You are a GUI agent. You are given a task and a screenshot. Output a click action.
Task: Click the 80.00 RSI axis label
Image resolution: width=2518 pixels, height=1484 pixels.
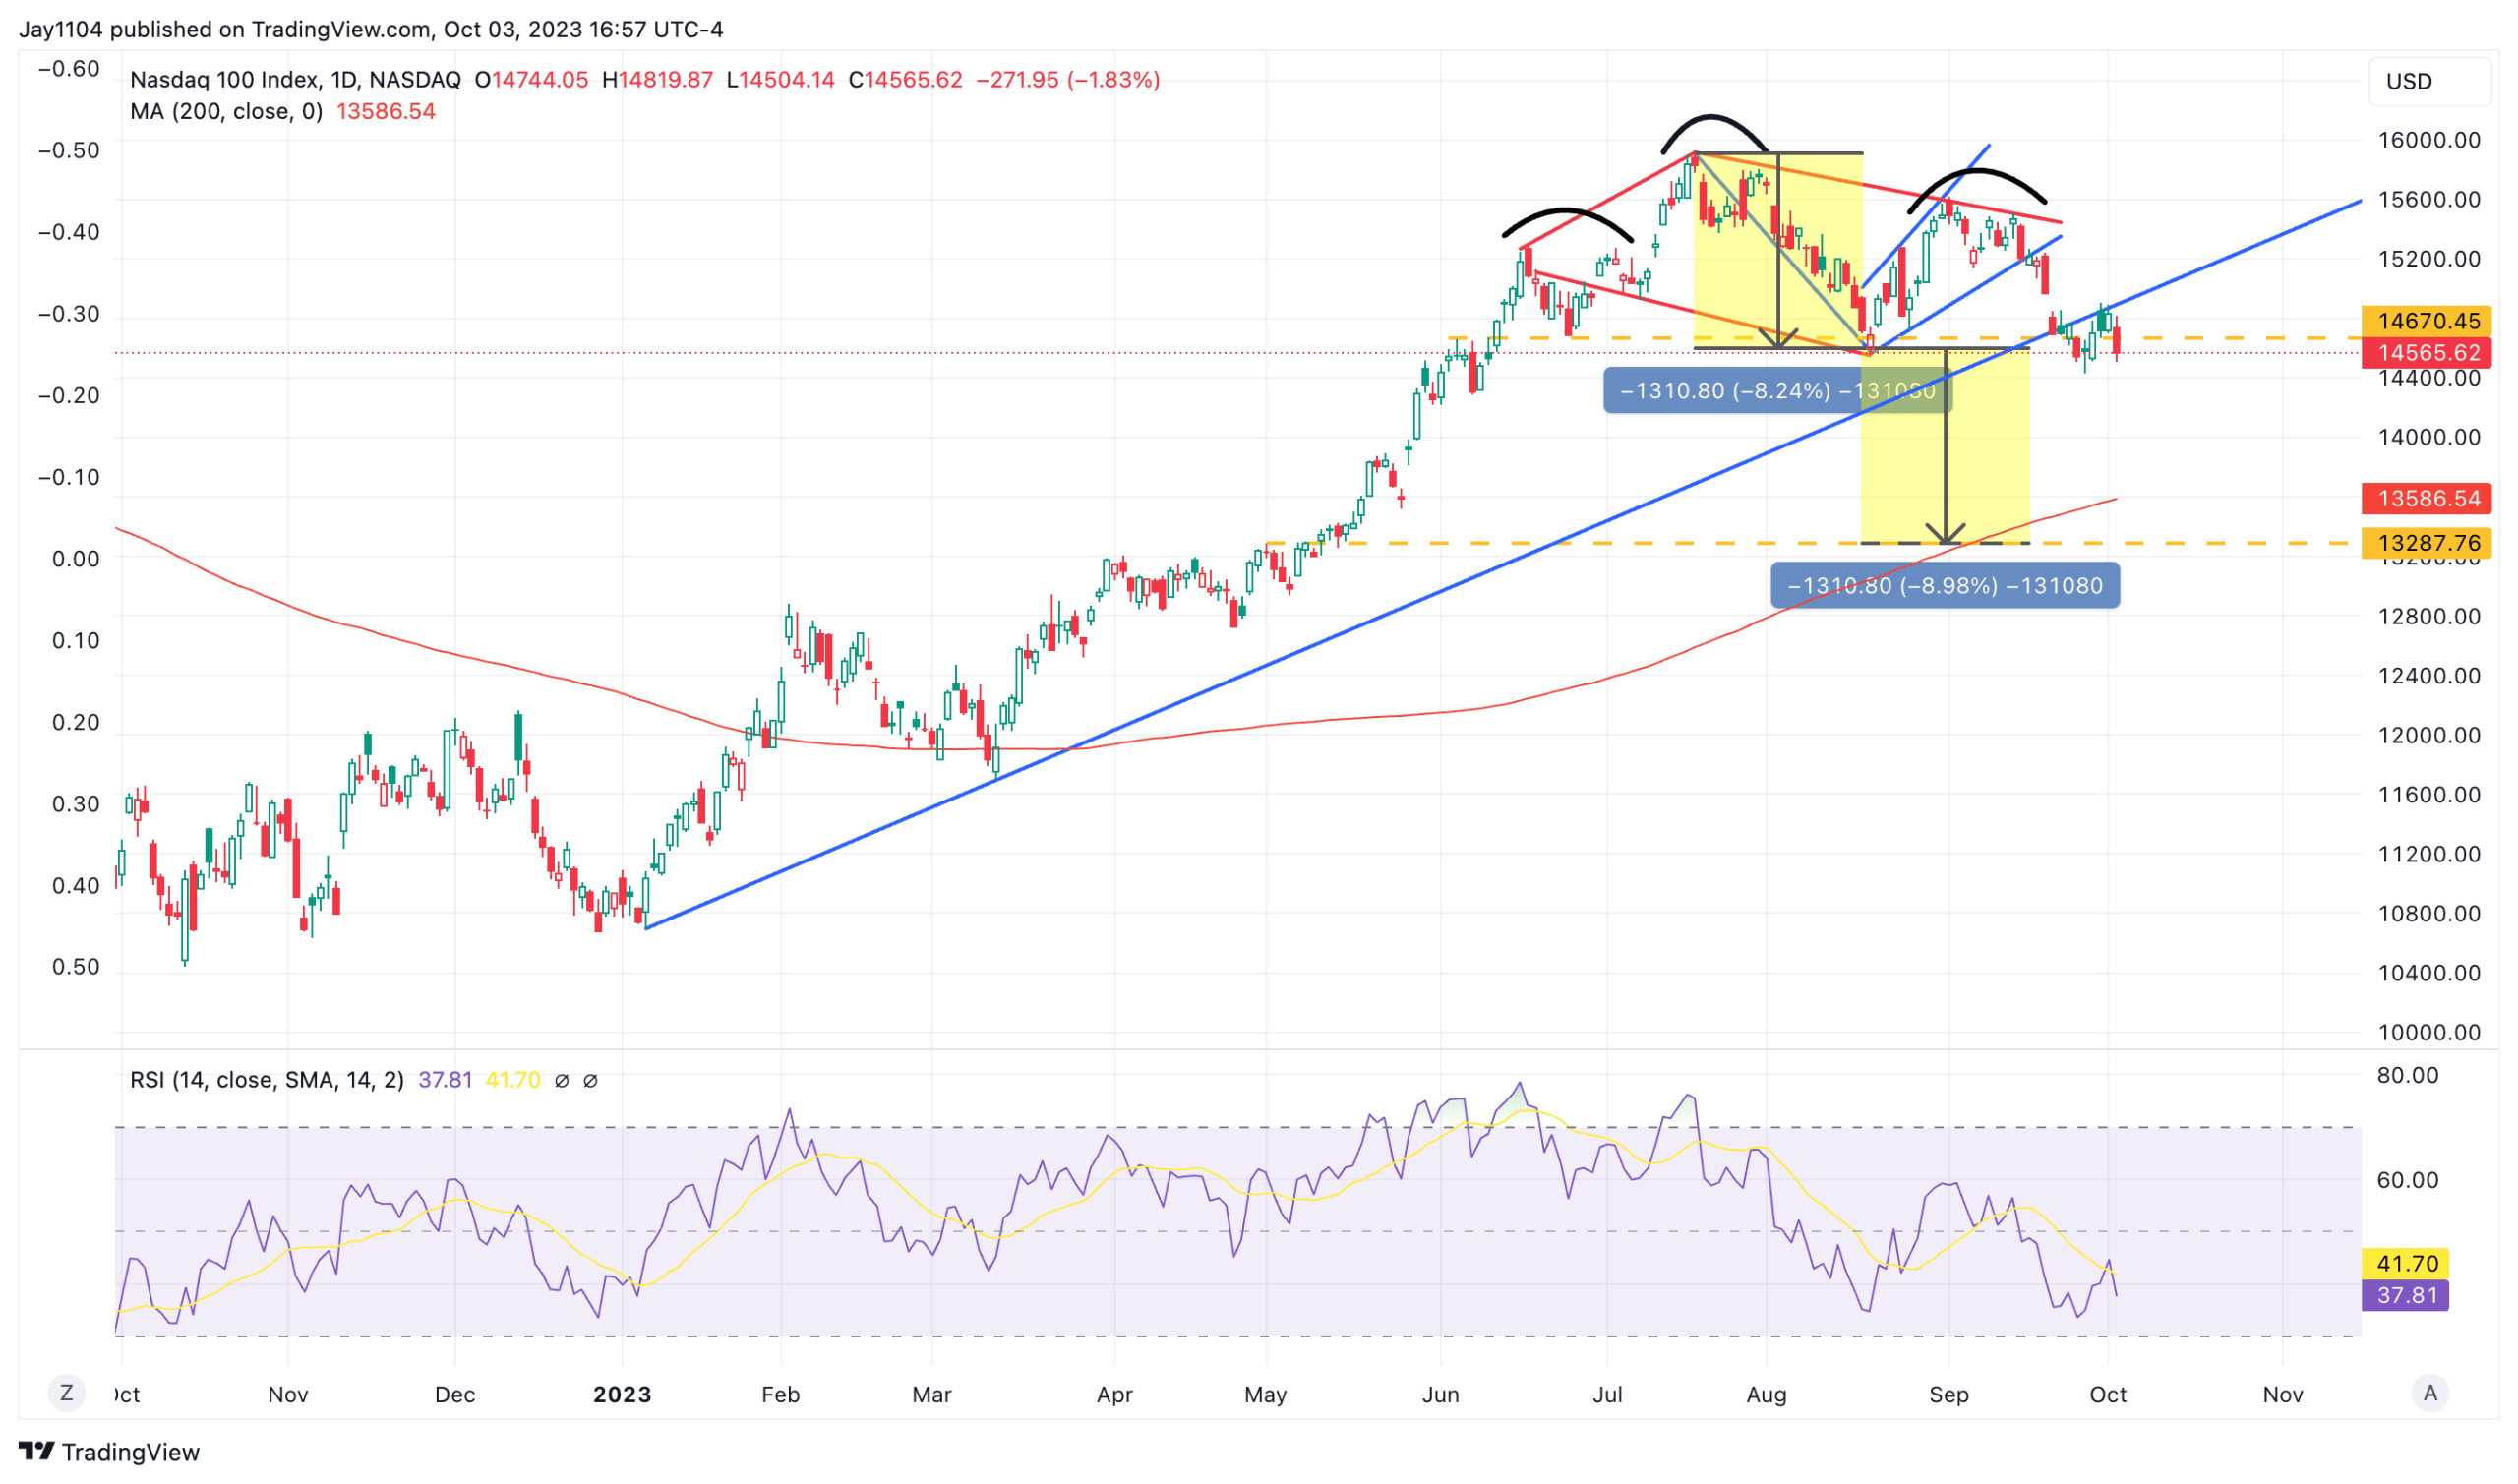tap(2406, 1075)
